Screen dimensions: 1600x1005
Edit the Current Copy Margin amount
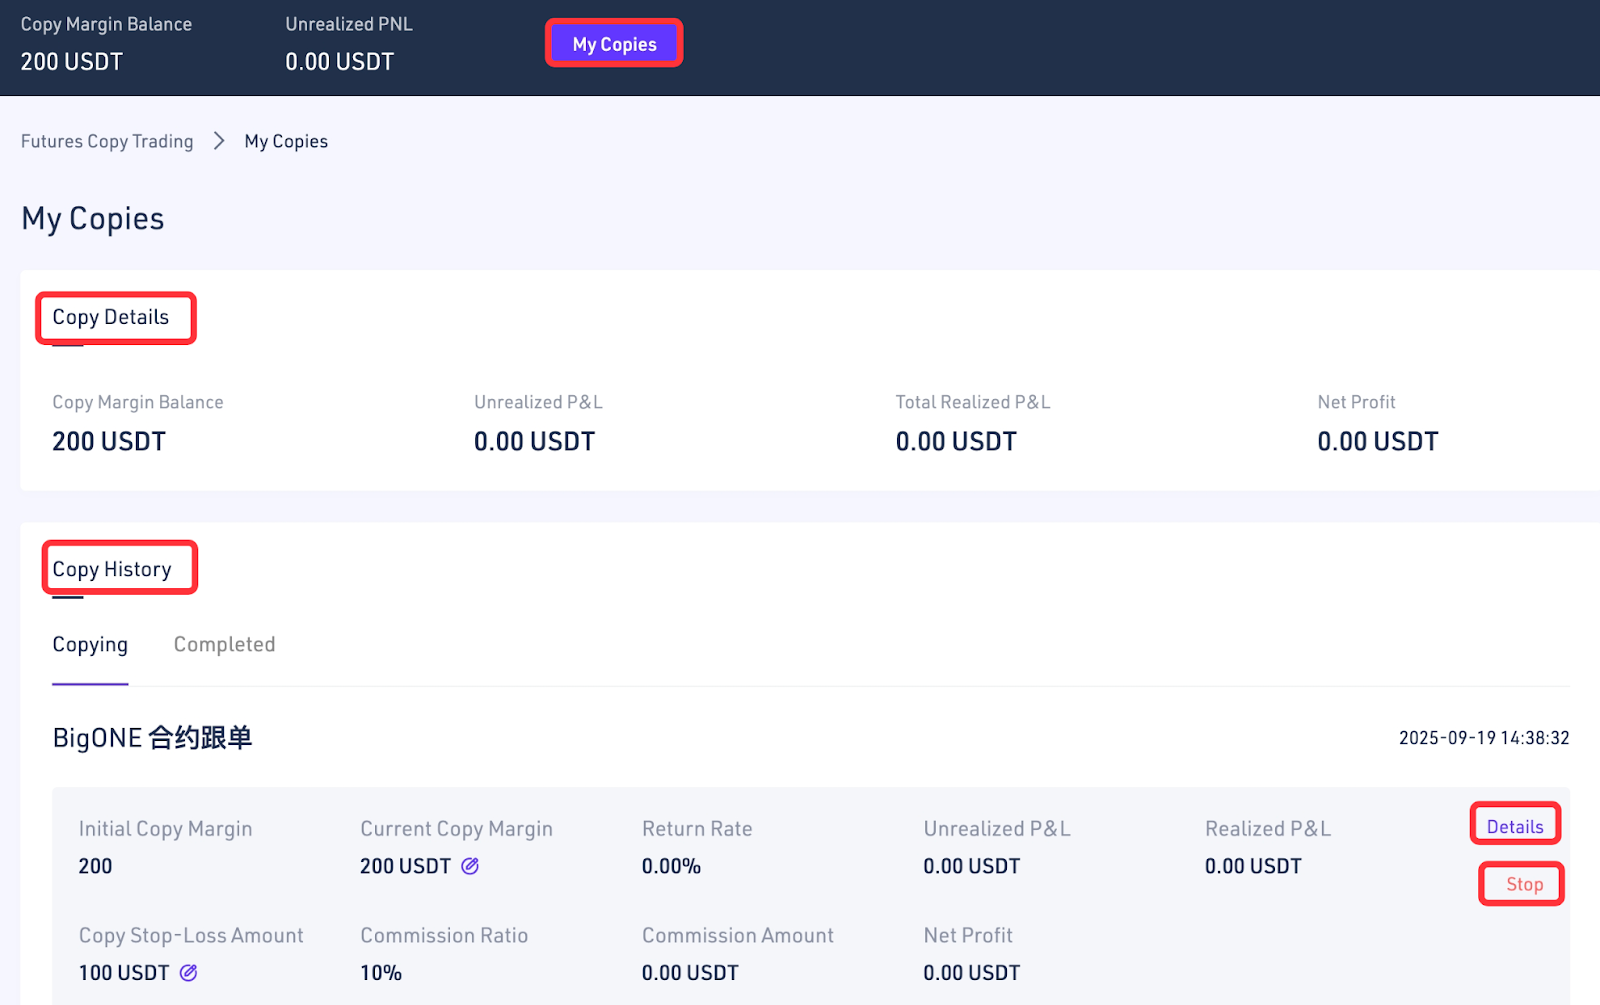[x=470, y=866]
